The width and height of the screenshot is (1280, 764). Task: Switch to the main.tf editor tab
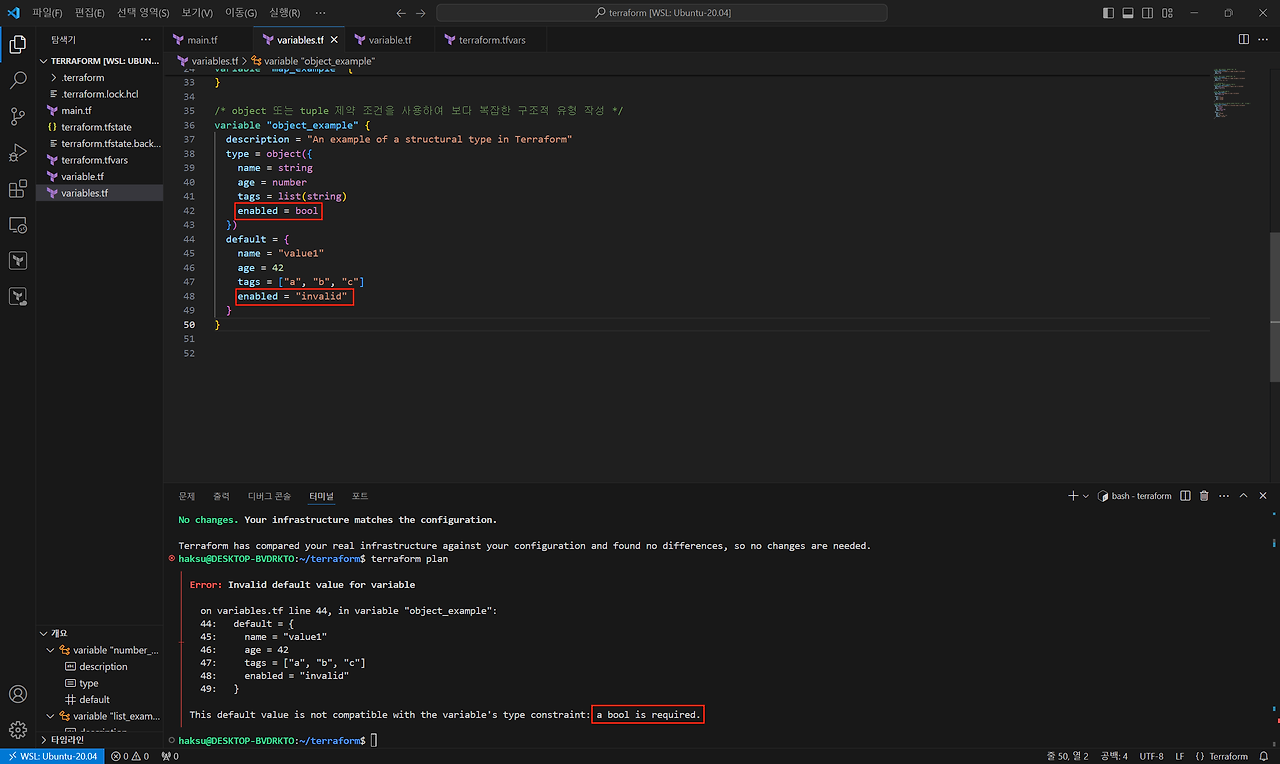(201, 40)
